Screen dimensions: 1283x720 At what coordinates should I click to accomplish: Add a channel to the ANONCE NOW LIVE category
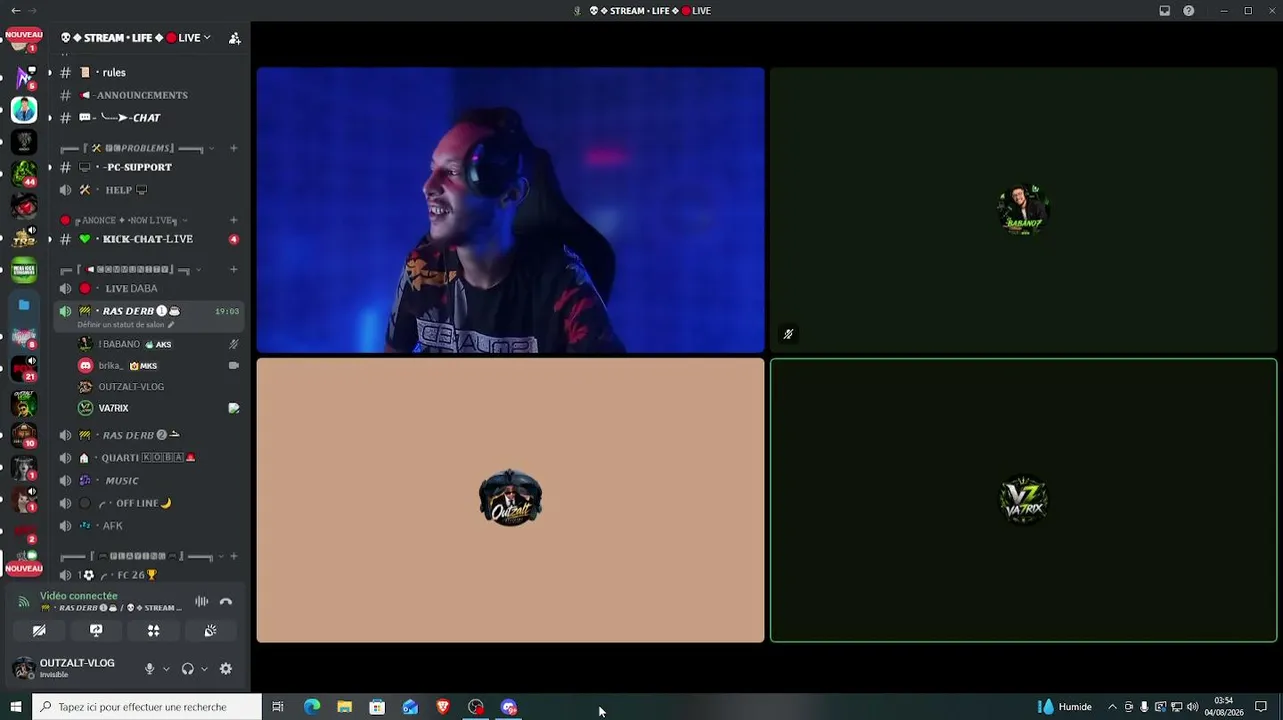point(234,220)
